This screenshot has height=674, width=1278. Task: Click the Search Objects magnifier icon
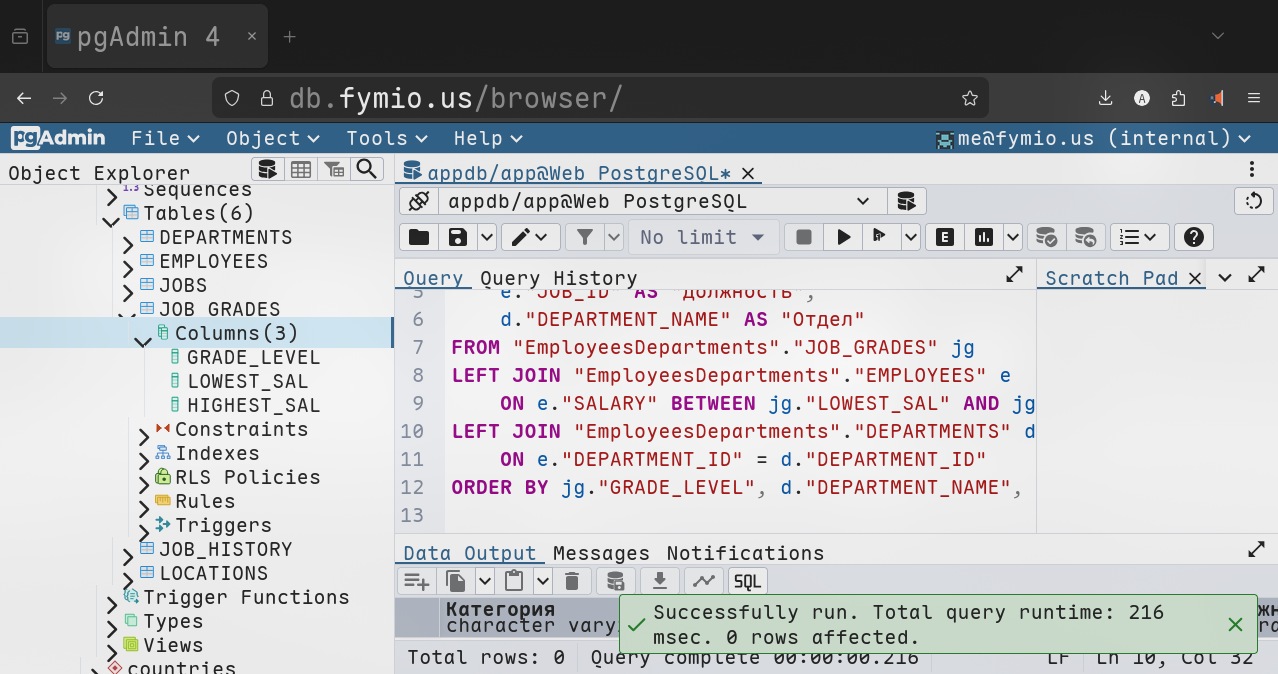tap(367, 169)
